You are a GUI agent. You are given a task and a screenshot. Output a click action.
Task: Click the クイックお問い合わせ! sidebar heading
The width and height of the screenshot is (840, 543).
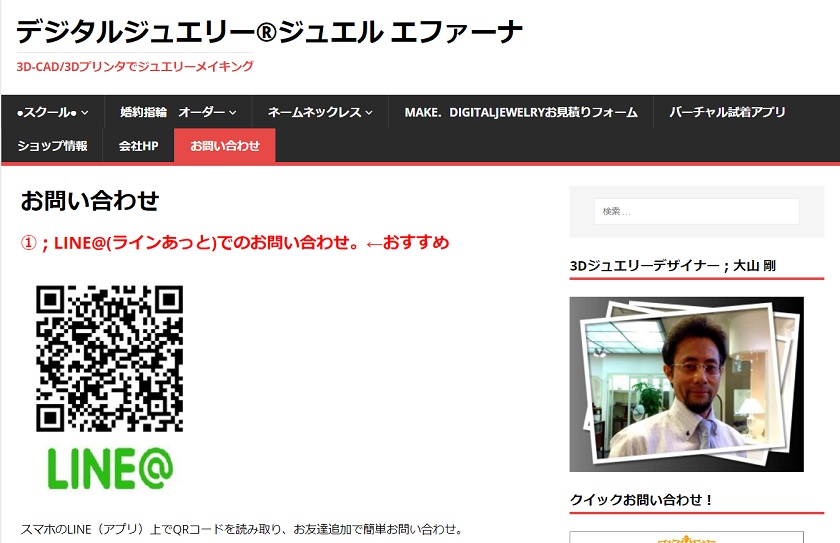tap(641, 499)
